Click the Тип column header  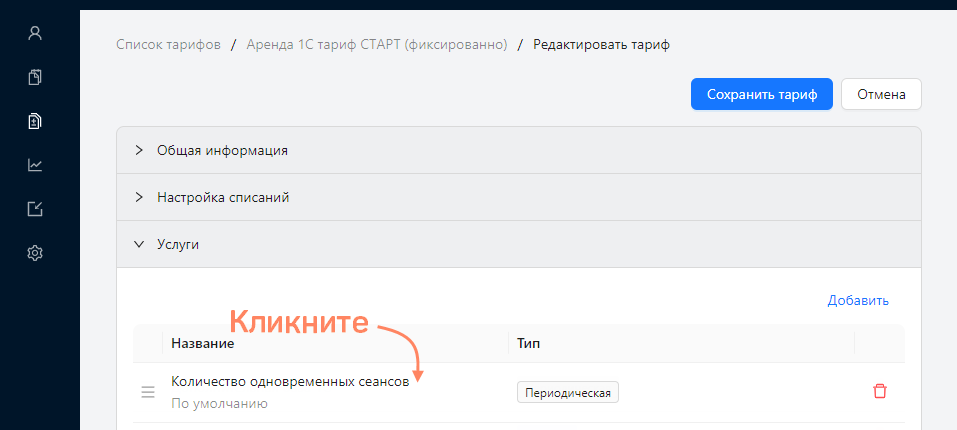pos(529,343)
